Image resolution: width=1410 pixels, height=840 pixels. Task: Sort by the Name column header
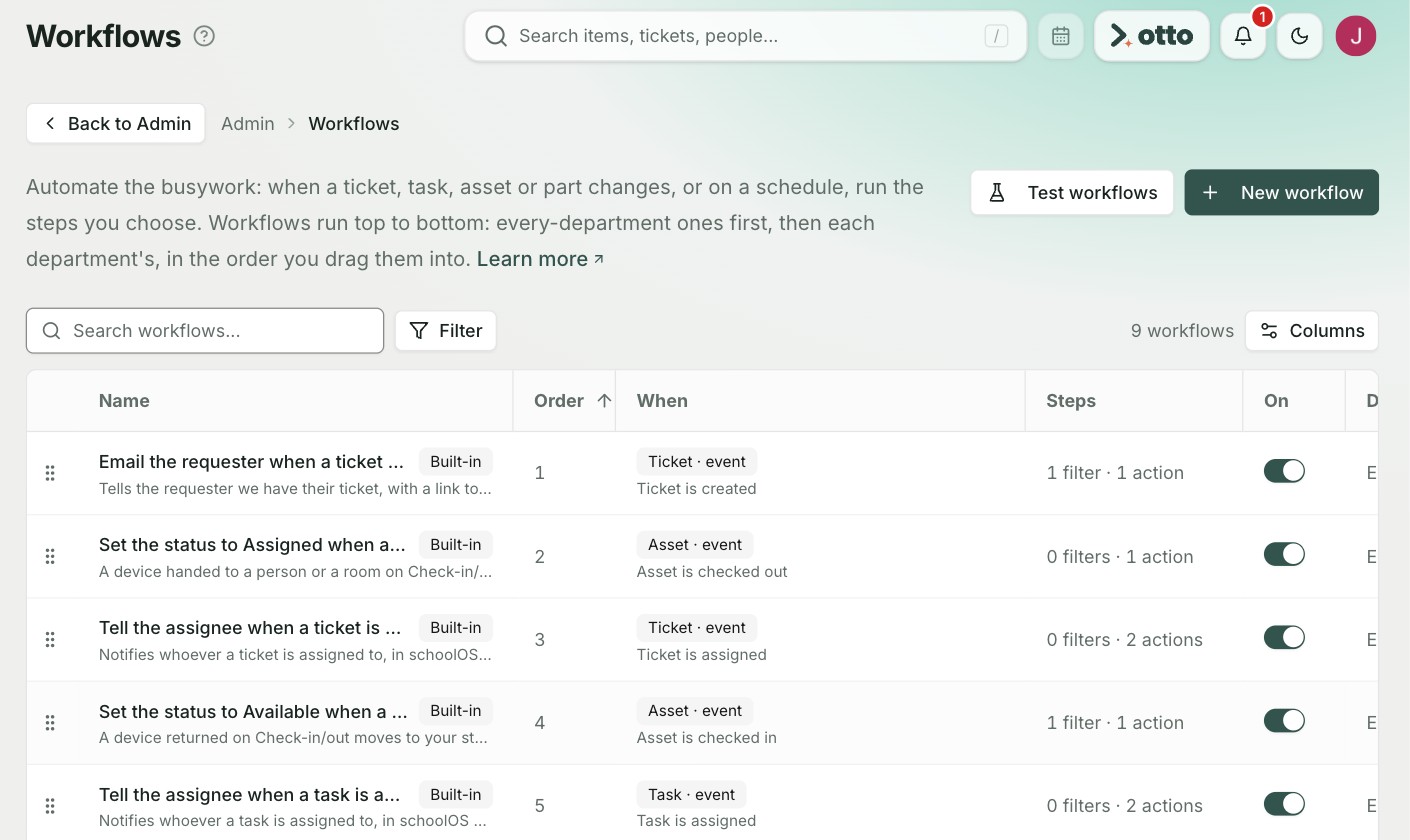click(x=124, y=401)
